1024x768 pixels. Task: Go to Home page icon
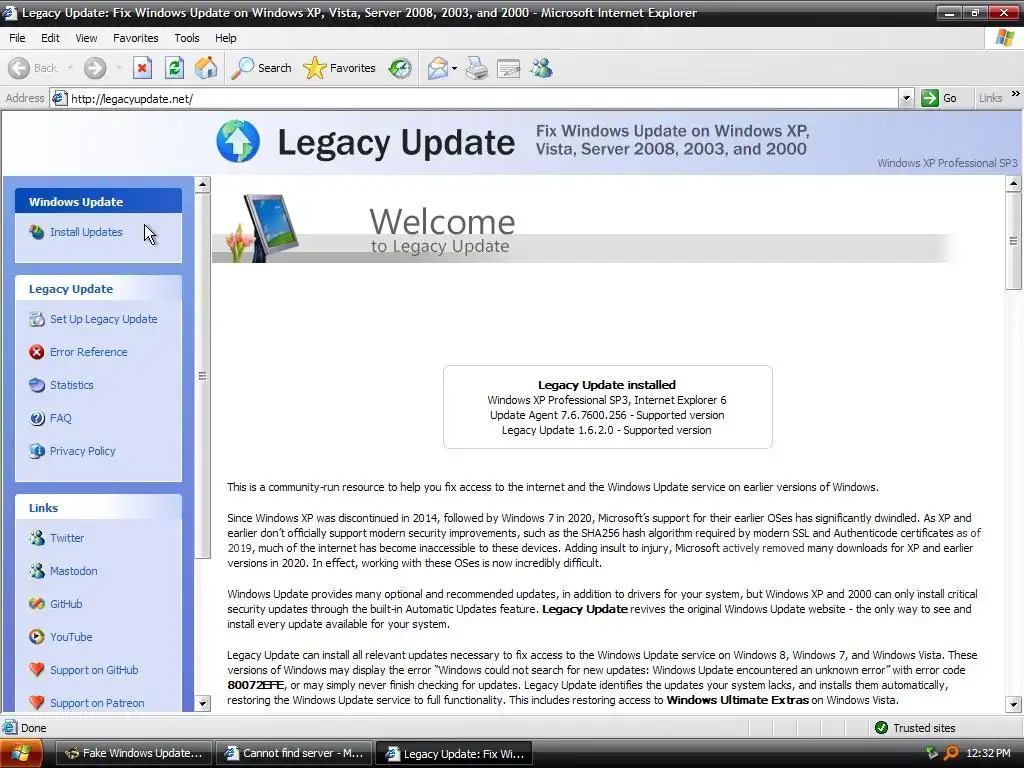point(206,68)
